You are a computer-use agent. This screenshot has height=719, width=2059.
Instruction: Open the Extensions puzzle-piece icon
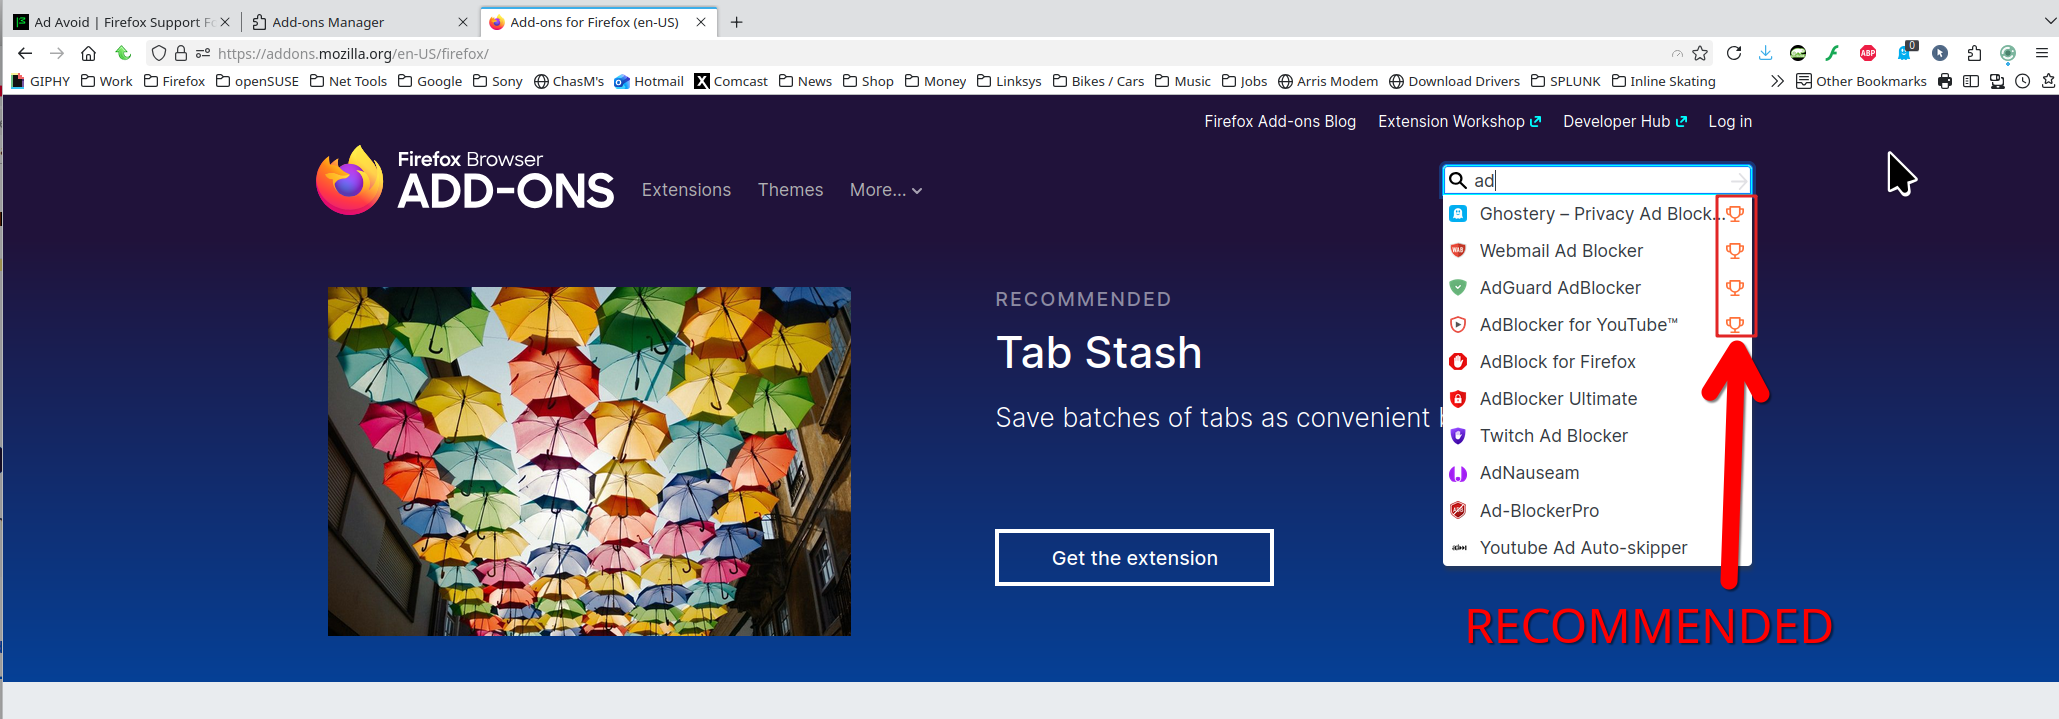pos(1974,53)
